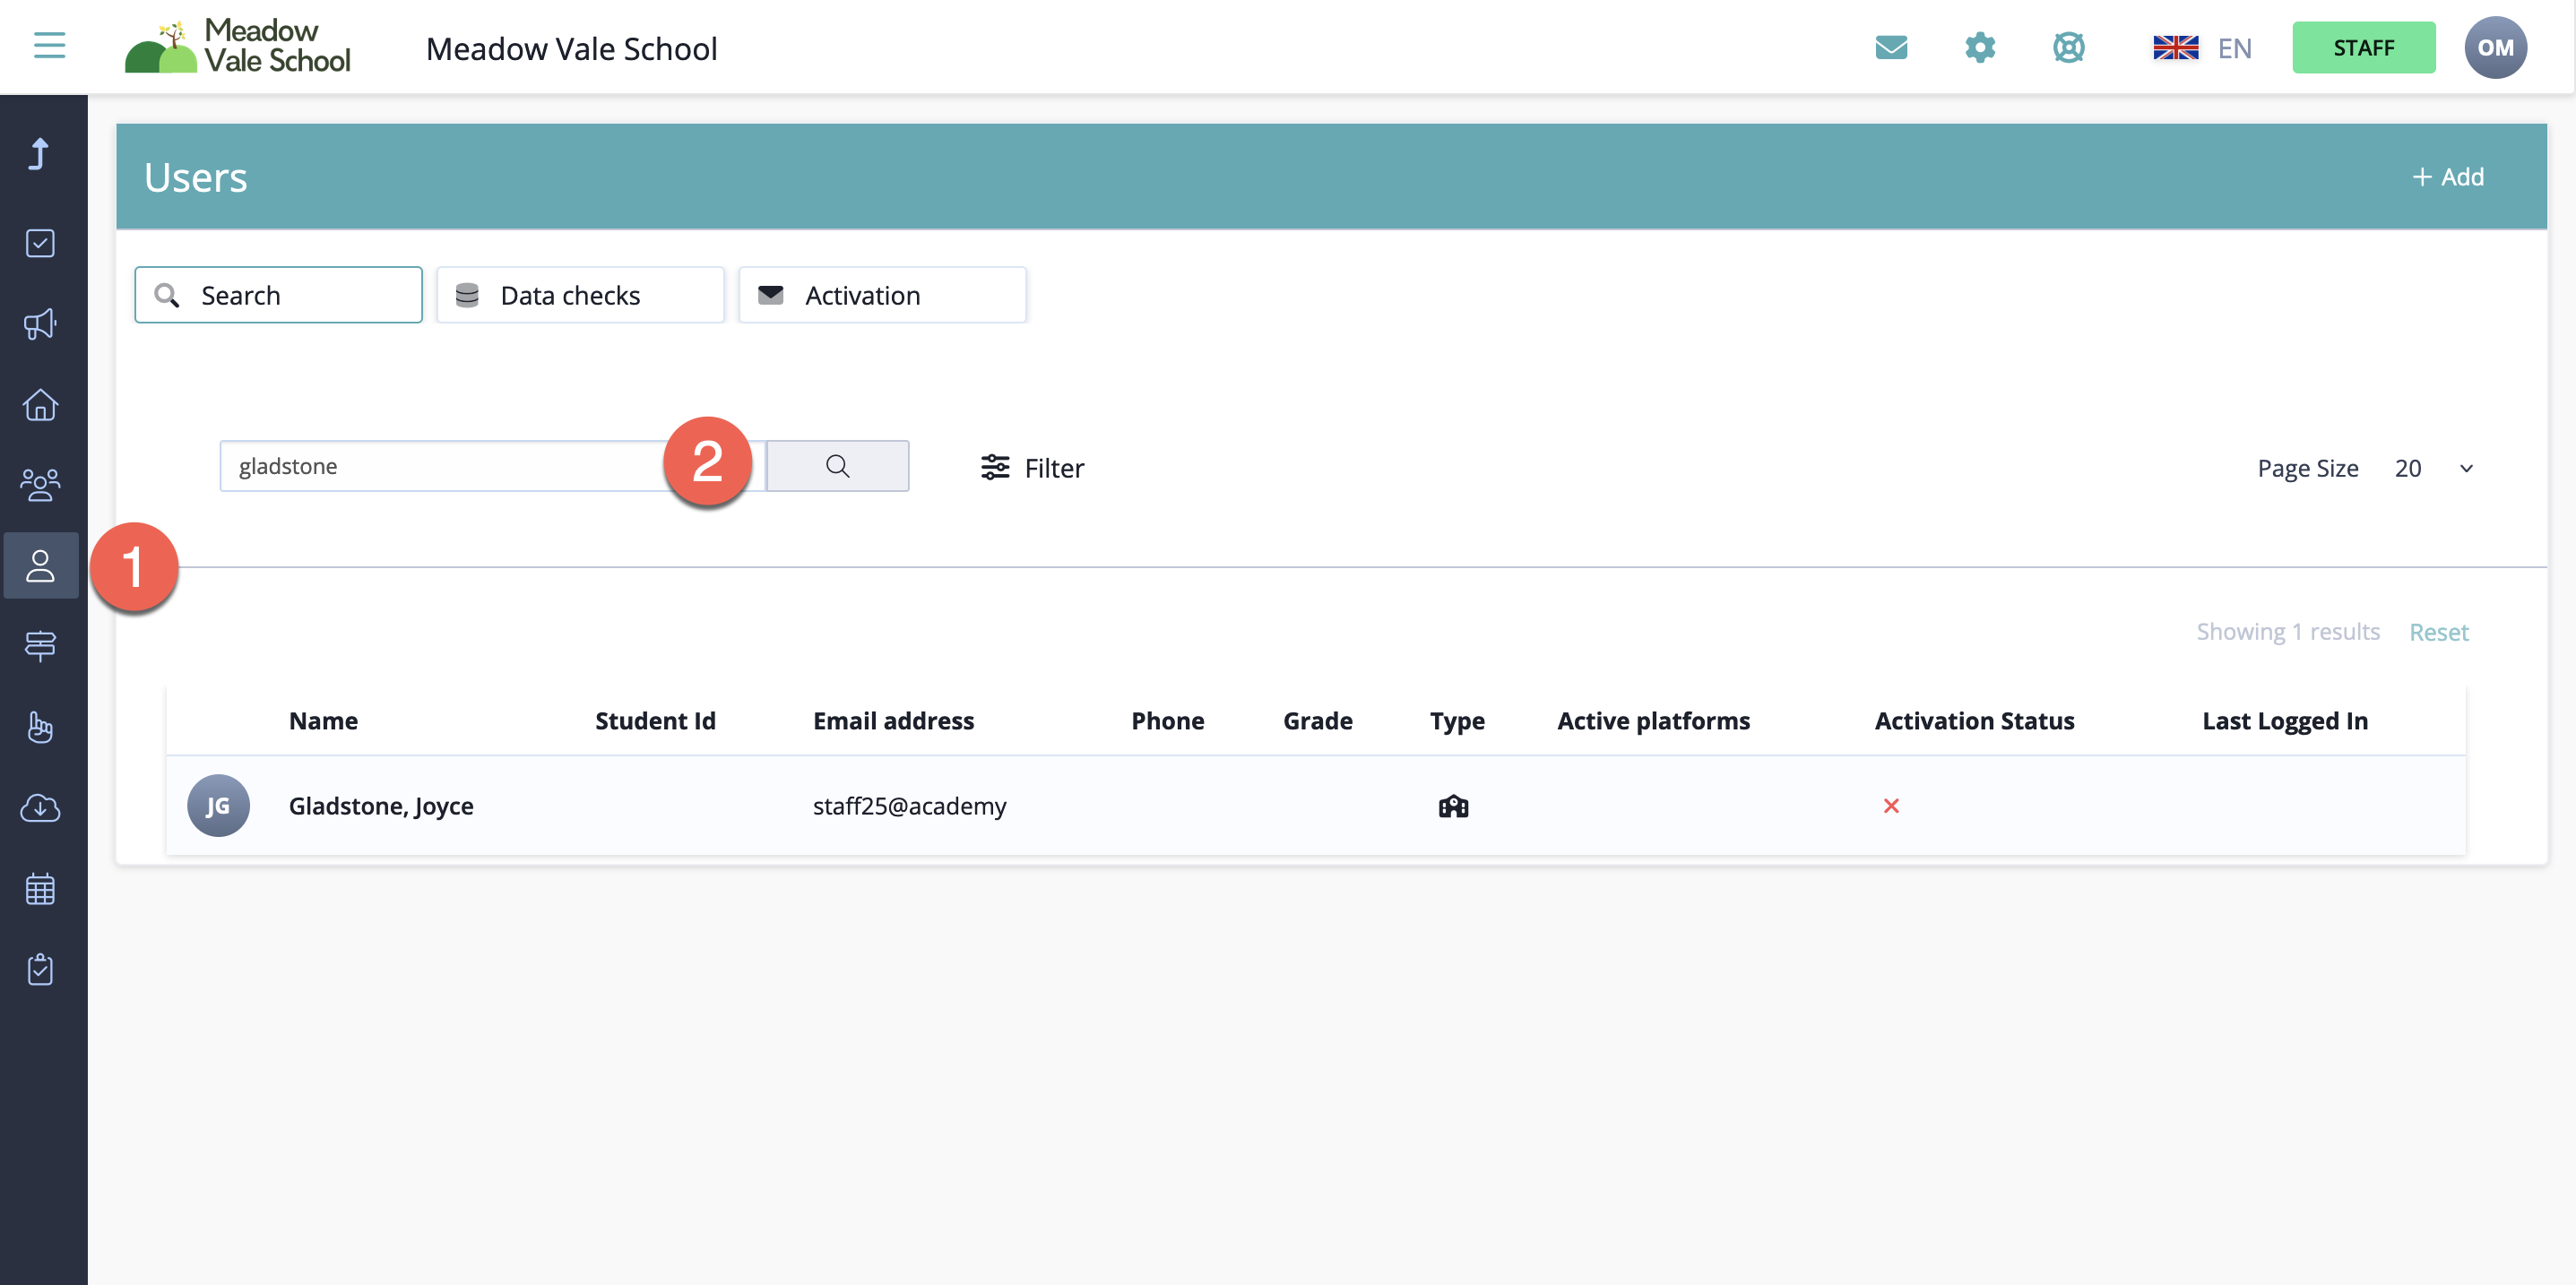Switch to the Data checks tab
The height and width of the screenshot is (1285, 2576).
[580, 295]
